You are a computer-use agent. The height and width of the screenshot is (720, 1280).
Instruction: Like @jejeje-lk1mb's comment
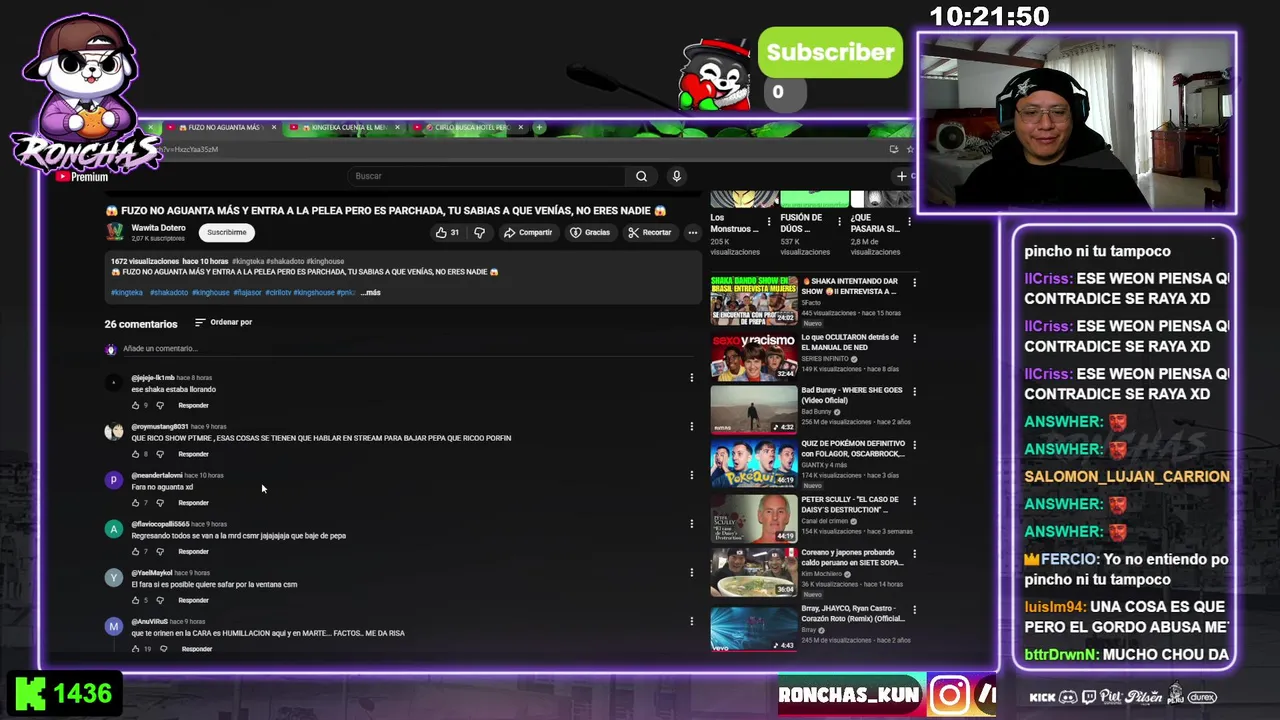[x=135, y=405]
